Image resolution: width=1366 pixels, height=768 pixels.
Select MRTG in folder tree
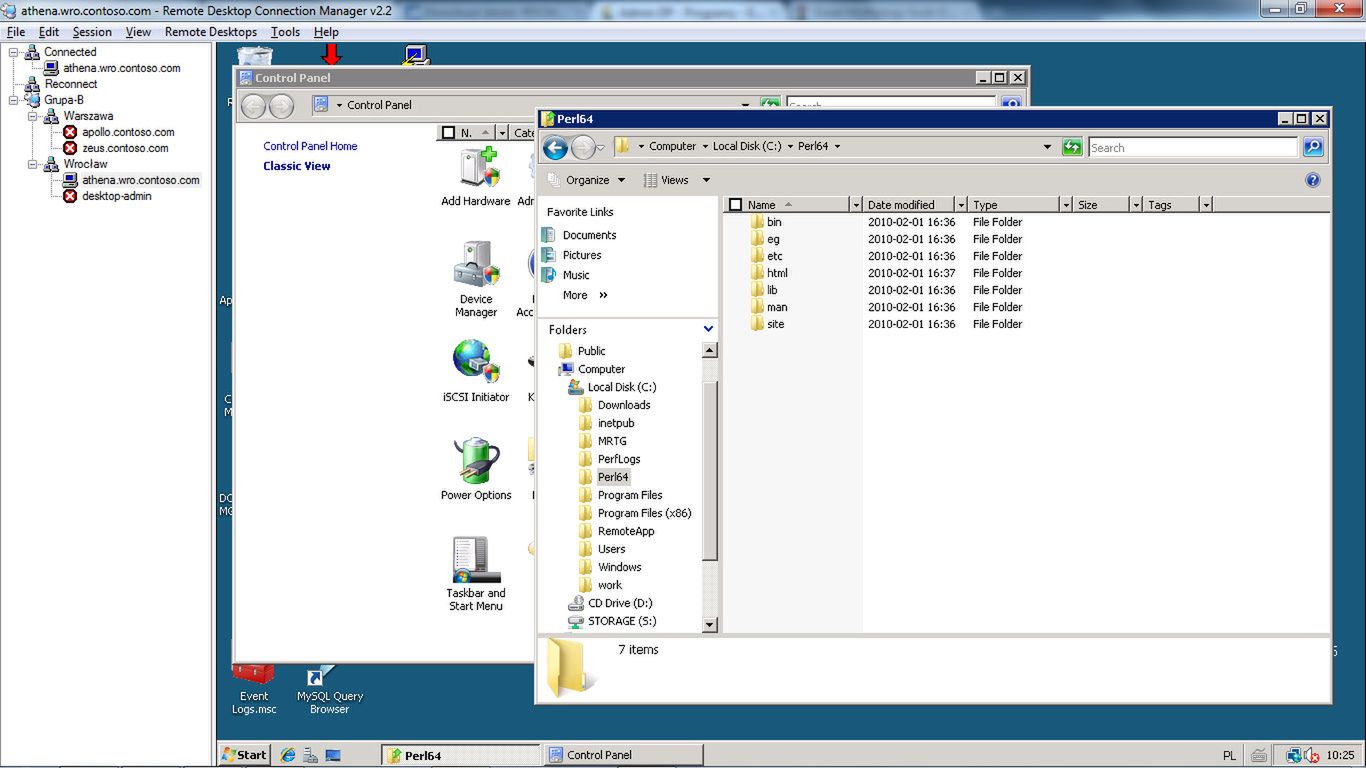[612, 441]
